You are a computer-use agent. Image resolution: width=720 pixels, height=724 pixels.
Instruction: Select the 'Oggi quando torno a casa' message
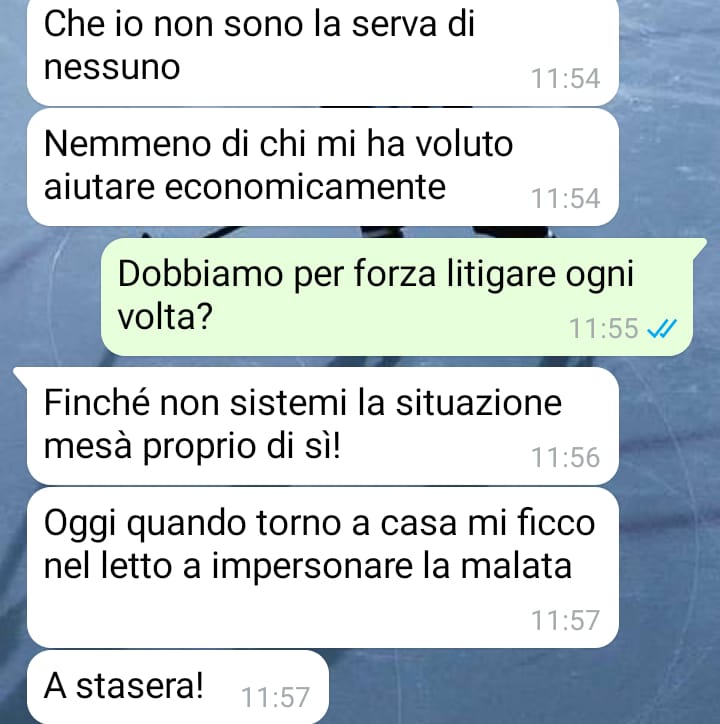(322, 567)
